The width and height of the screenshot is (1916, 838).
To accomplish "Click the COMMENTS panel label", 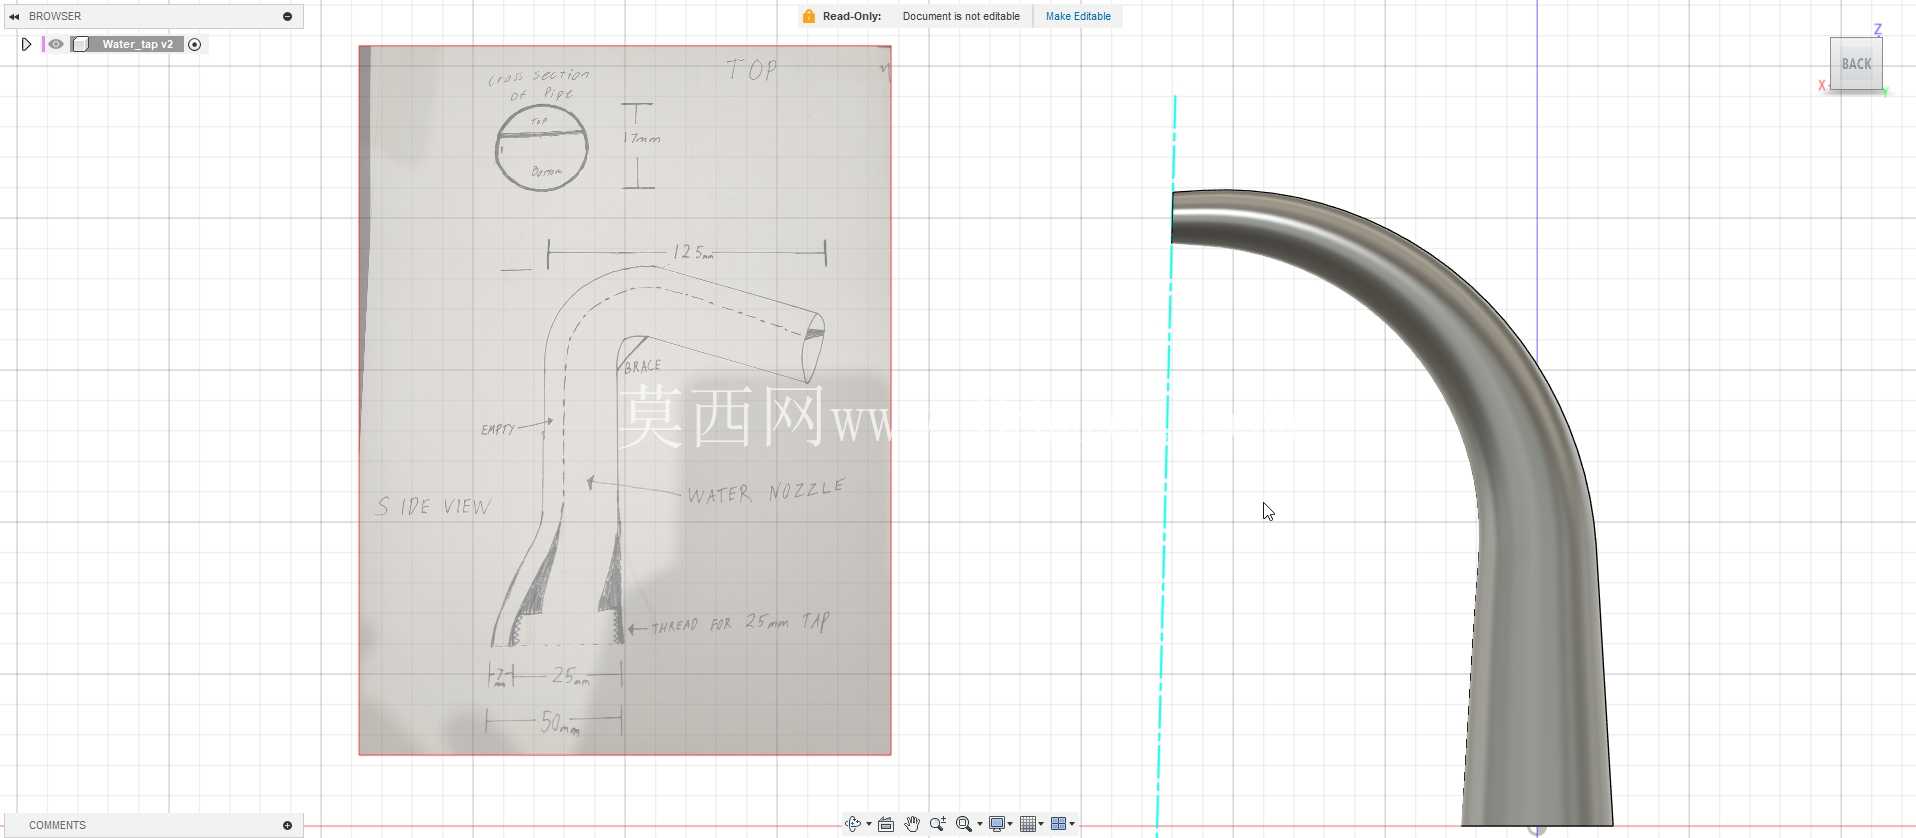I will click(57, 825).
